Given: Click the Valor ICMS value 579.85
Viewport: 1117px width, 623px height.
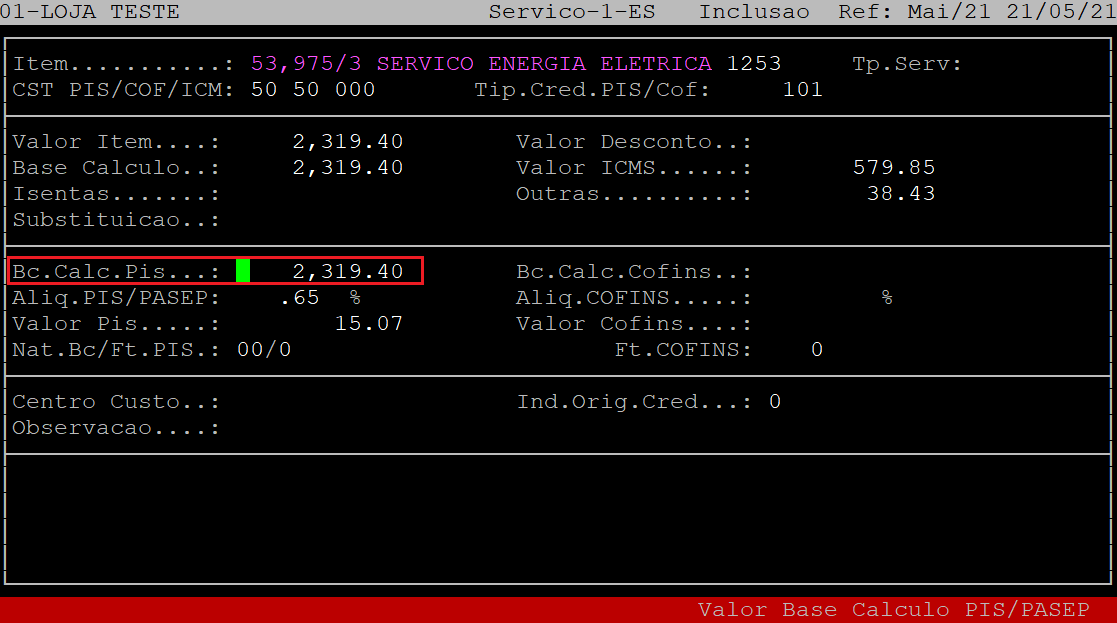Looking at the screenshot, I should coord(893,168).
